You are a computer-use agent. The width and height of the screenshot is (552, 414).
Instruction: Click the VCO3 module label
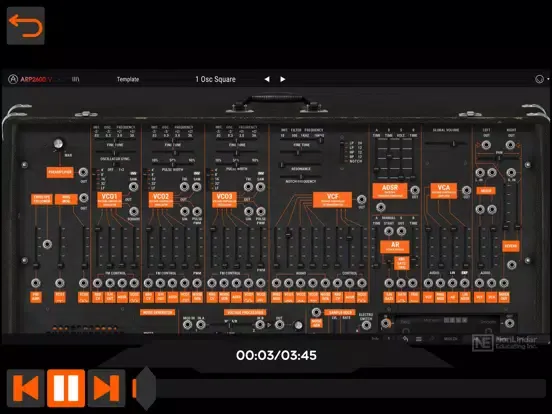[224, 200]
